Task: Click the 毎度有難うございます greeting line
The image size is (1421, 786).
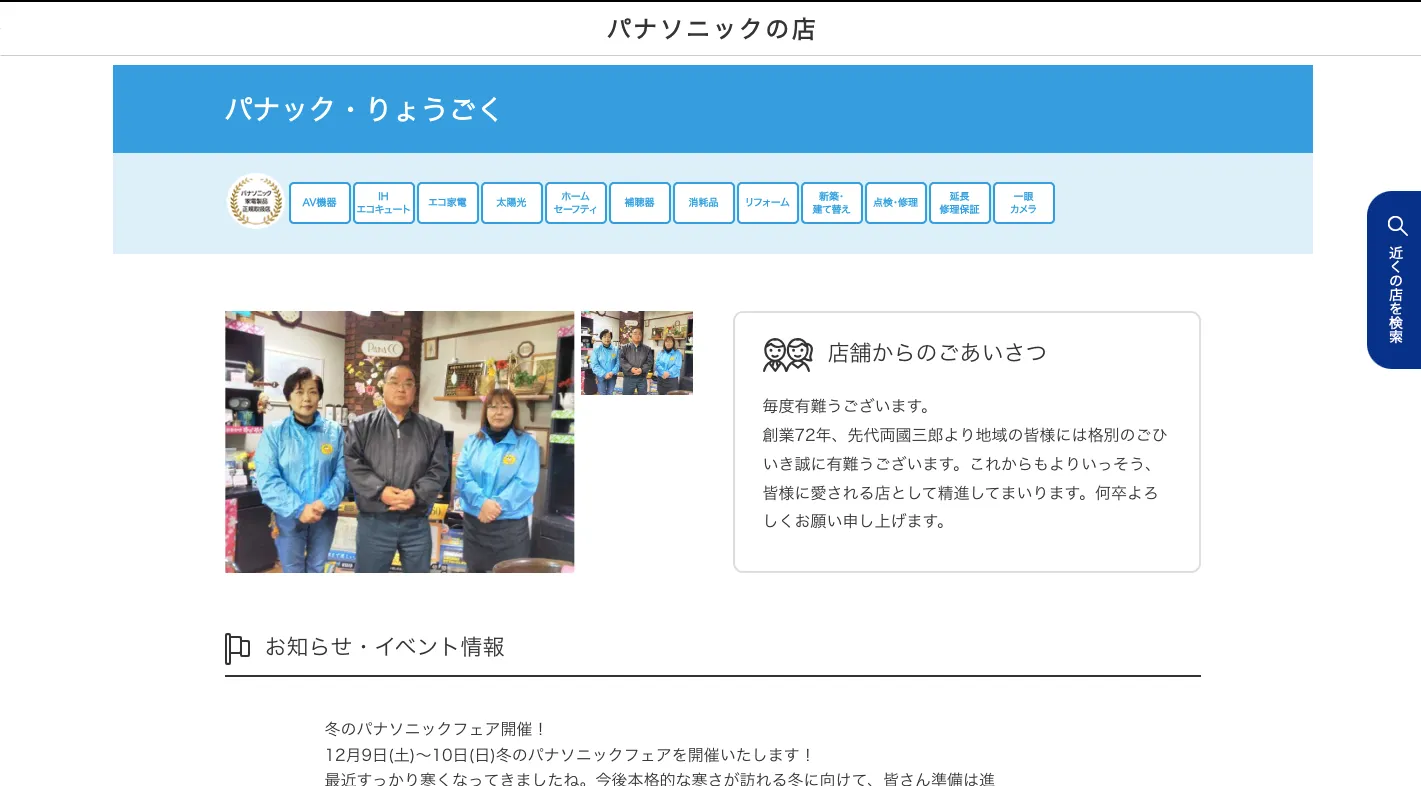Action: click(847, 406)
